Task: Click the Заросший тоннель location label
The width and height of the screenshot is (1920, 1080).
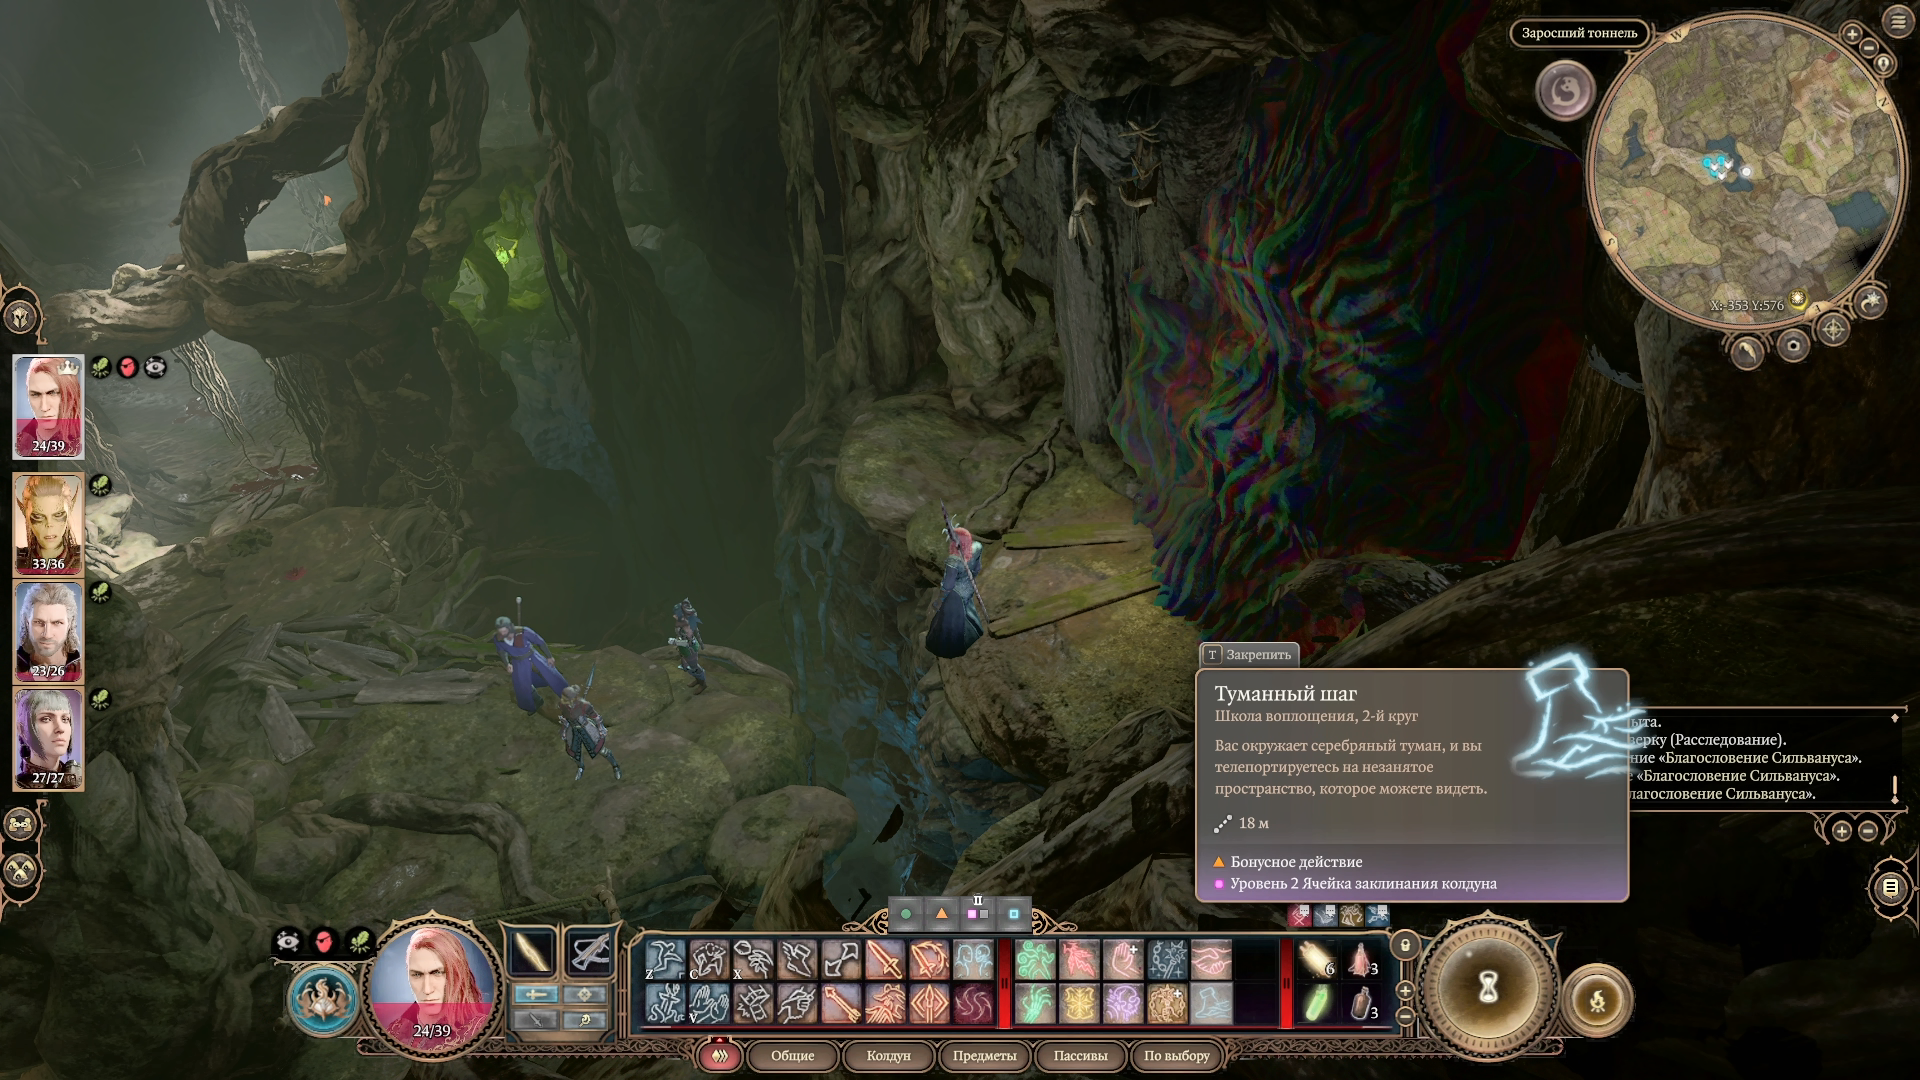Action: click(x=1579, y=33)
